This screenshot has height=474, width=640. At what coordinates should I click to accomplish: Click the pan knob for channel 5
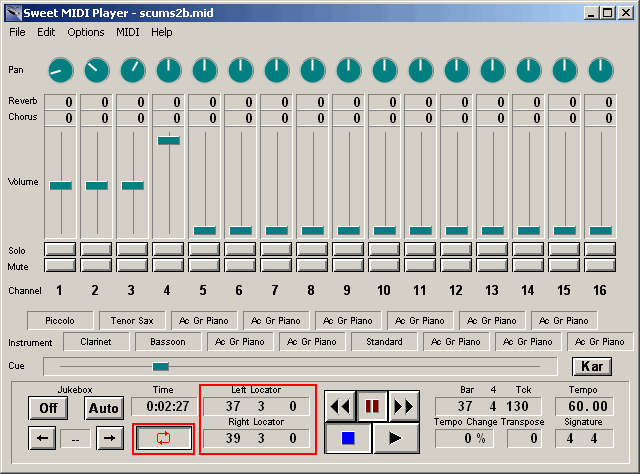pos(204,70)
